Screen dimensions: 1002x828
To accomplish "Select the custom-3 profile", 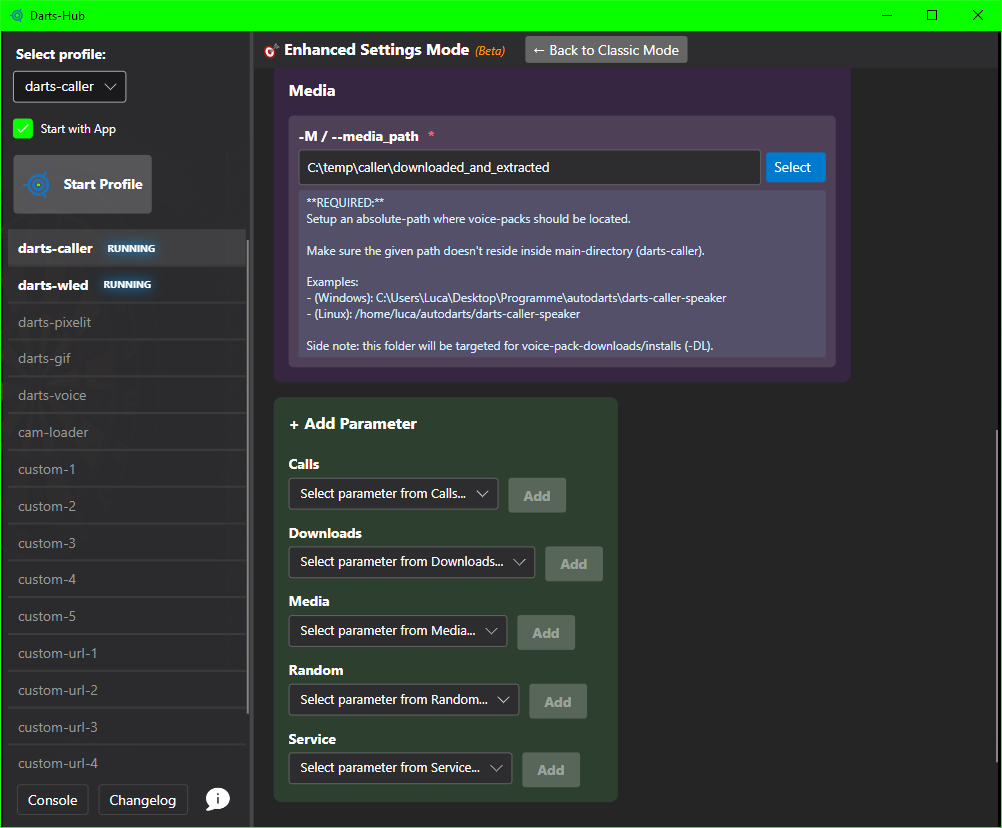I will click(x=127, y=543).
